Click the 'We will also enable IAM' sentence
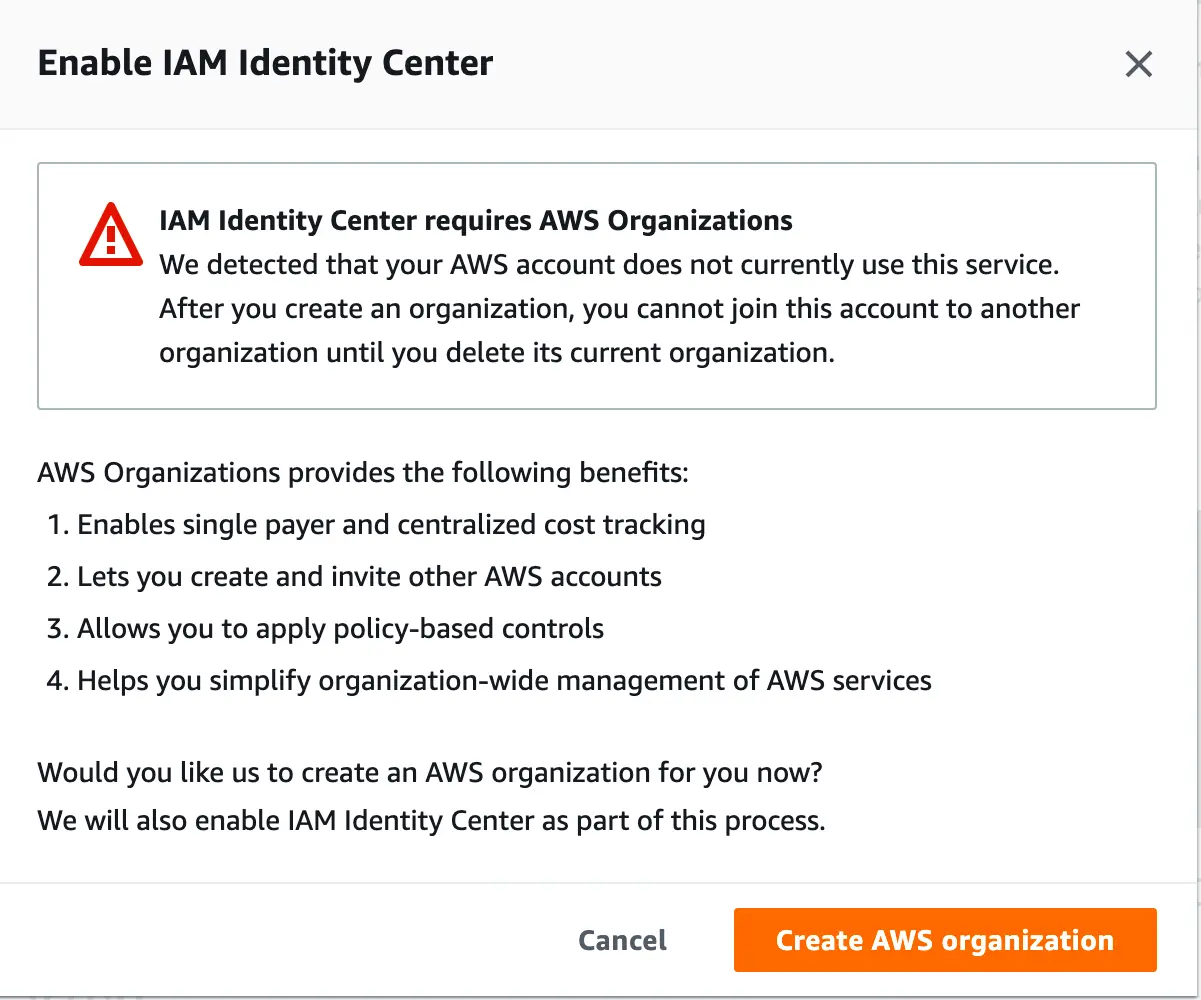 point(431,821)
